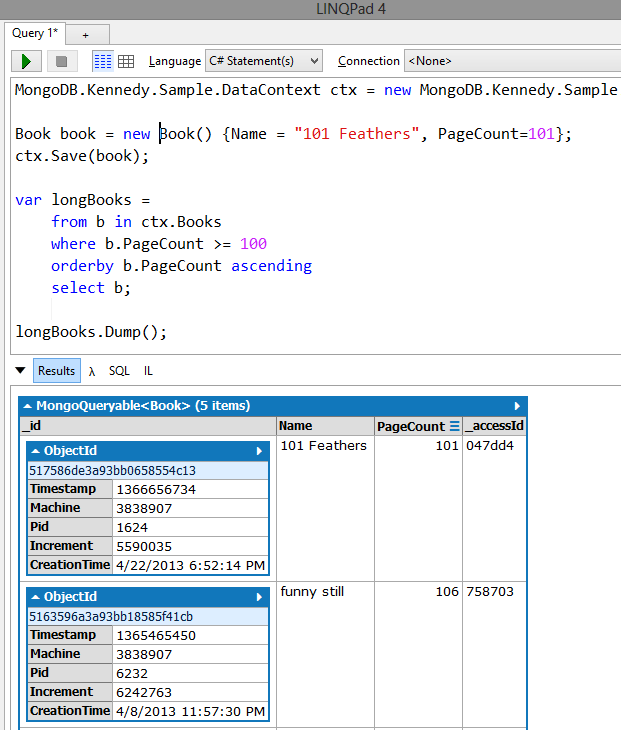Click the PageCount column graph icon

[454, 426]
